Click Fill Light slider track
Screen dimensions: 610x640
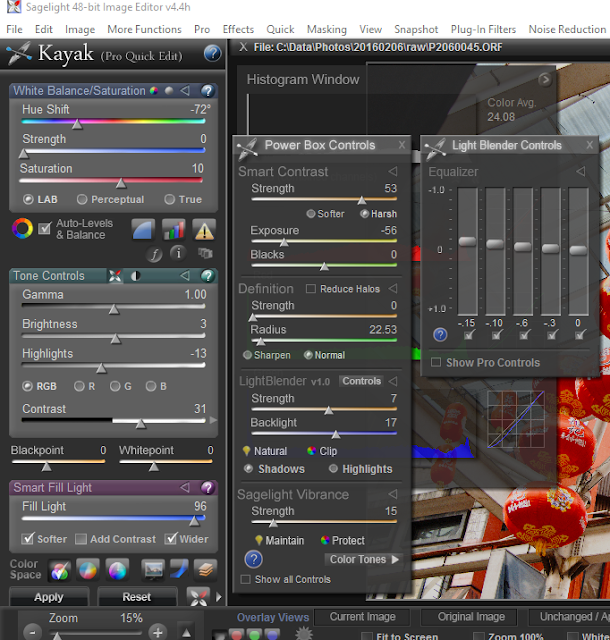pos(114,518)
